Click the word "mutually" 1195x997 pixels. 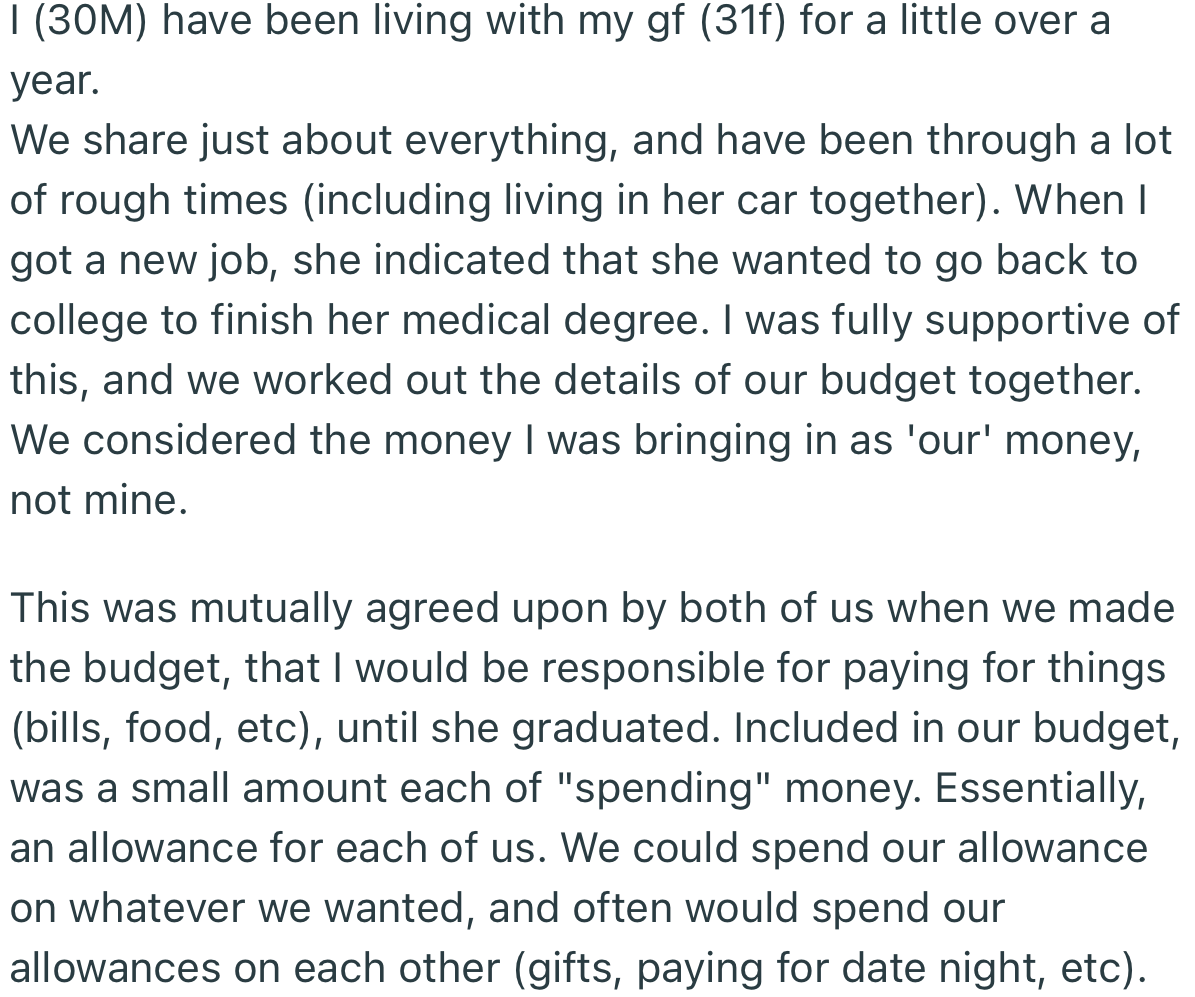tap(270, 608)
